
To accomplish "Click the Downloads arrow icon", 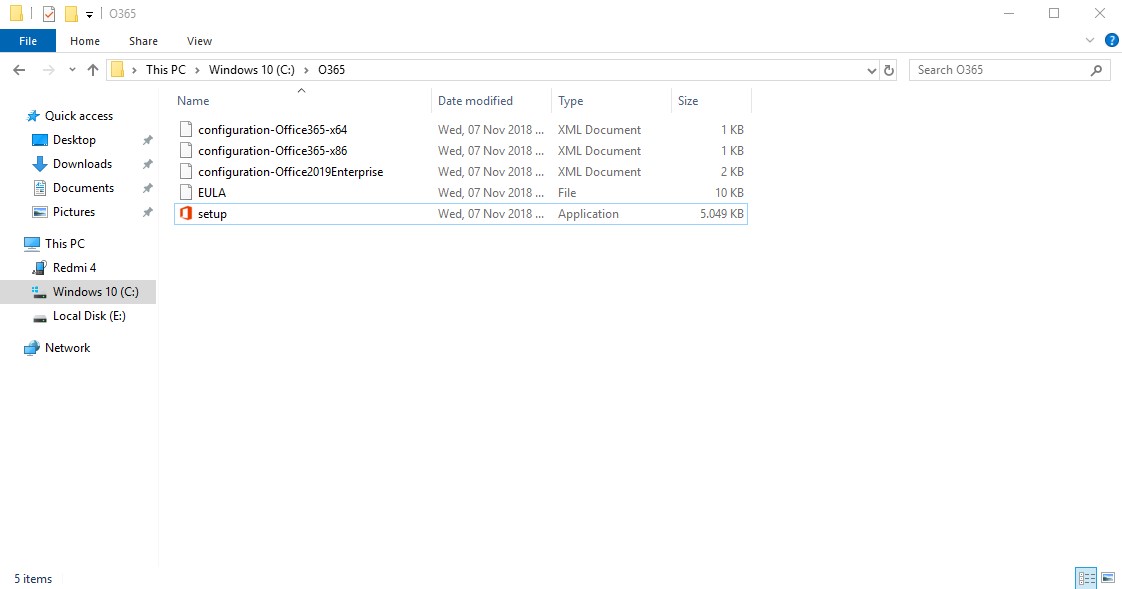I will pyautogui.click(x=40, y=164).
